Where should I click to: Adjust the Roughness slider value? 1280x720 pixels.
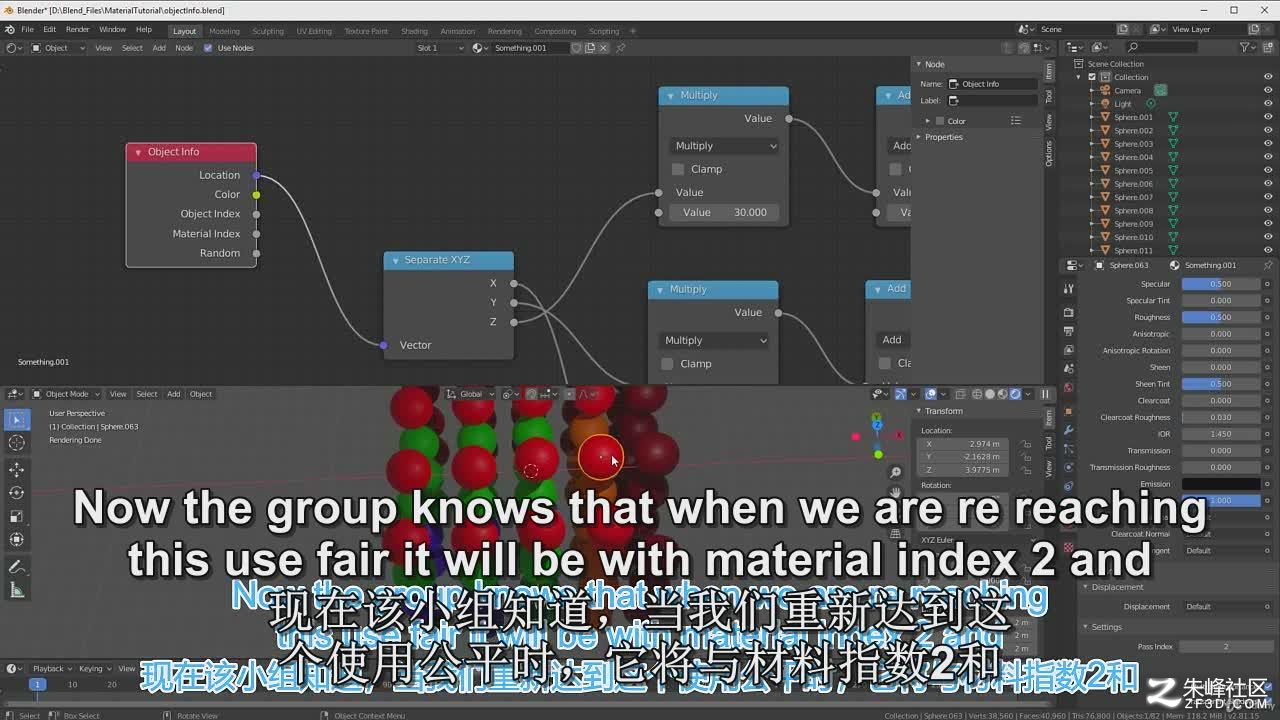coord(1221,317)
